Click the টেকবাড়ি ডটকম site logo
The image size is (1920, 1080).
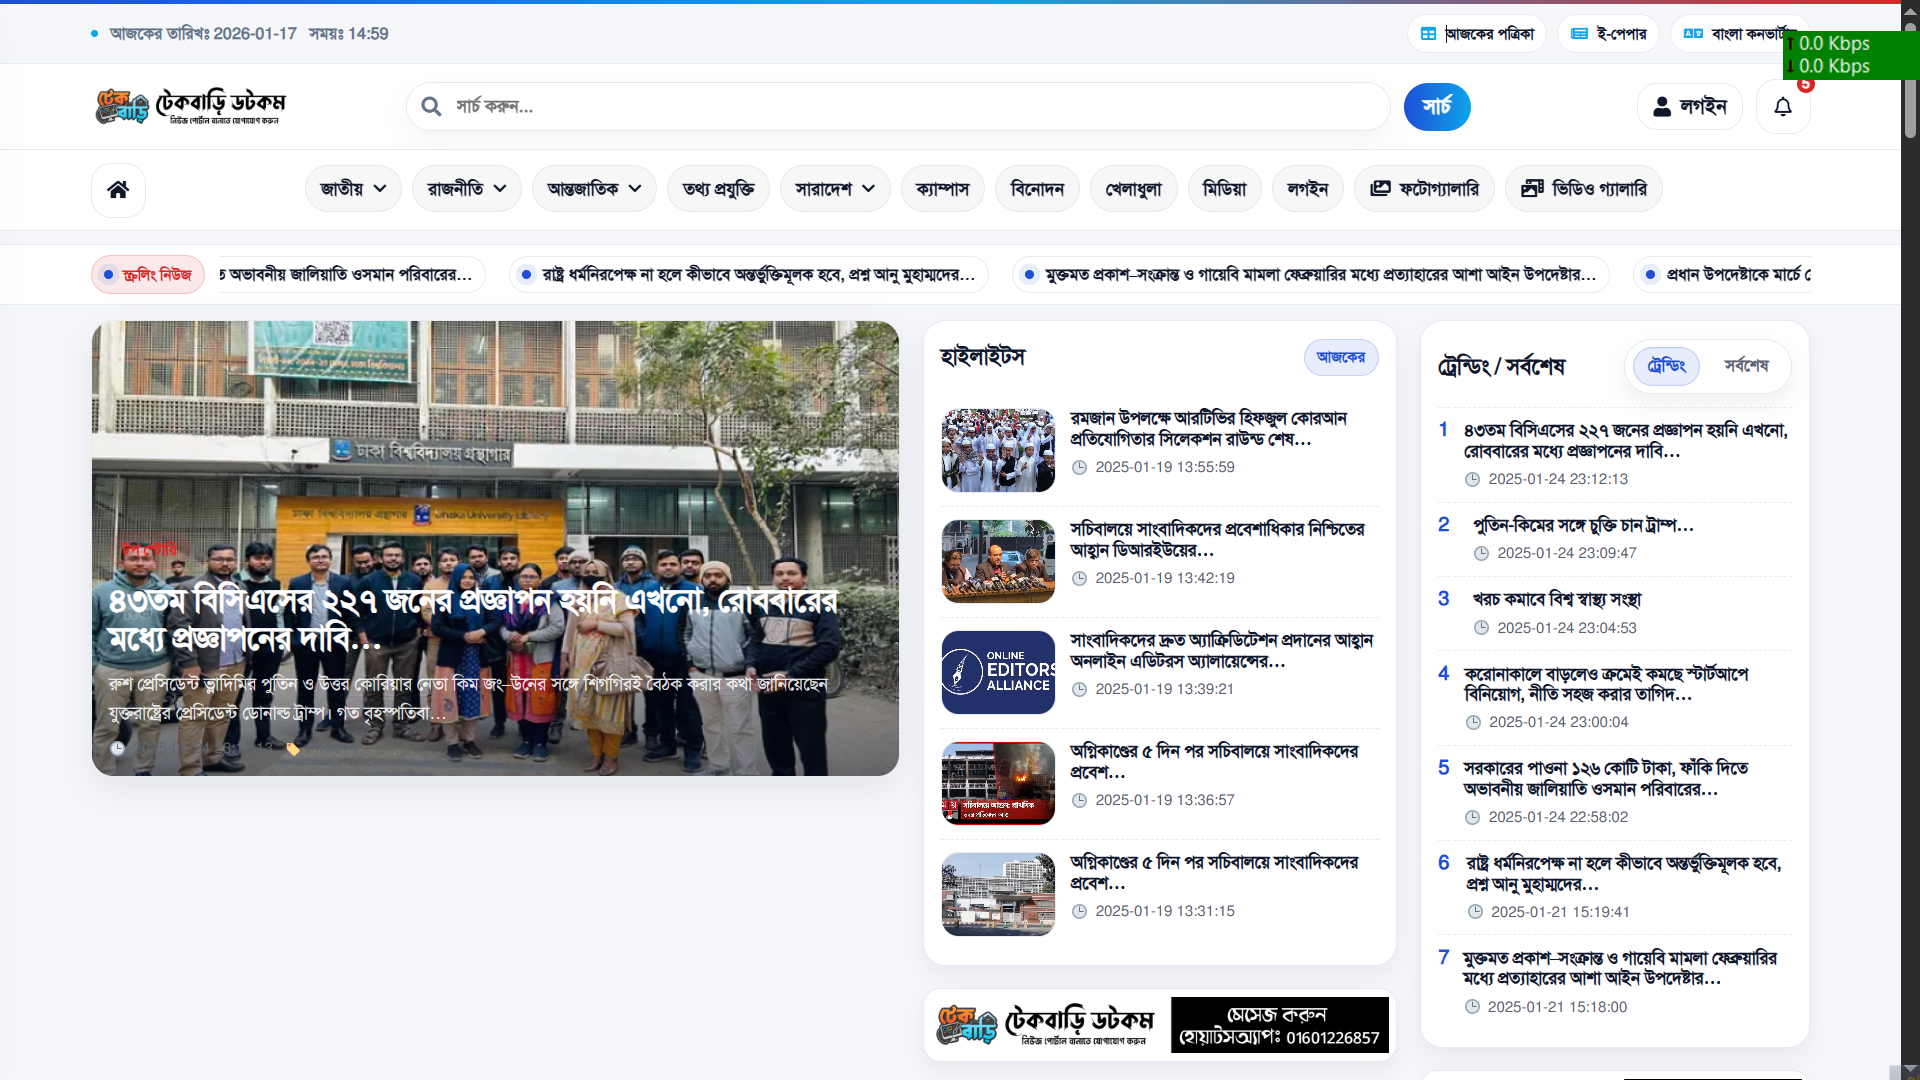click(x=190, y=106)
